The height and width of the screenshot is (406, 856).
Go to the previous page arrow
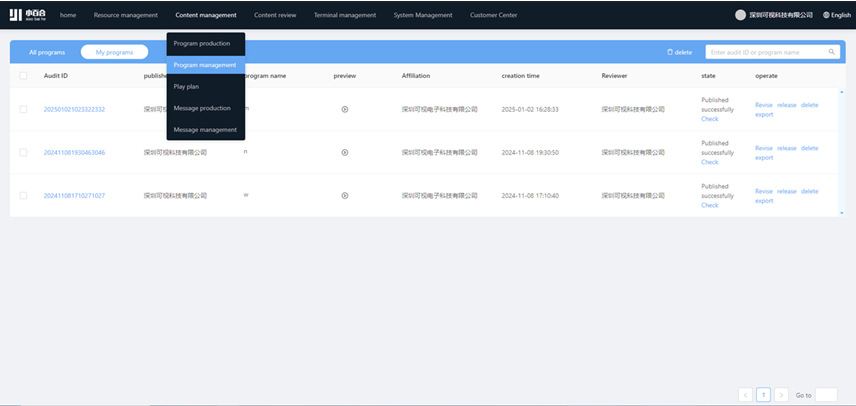point(745,395)
